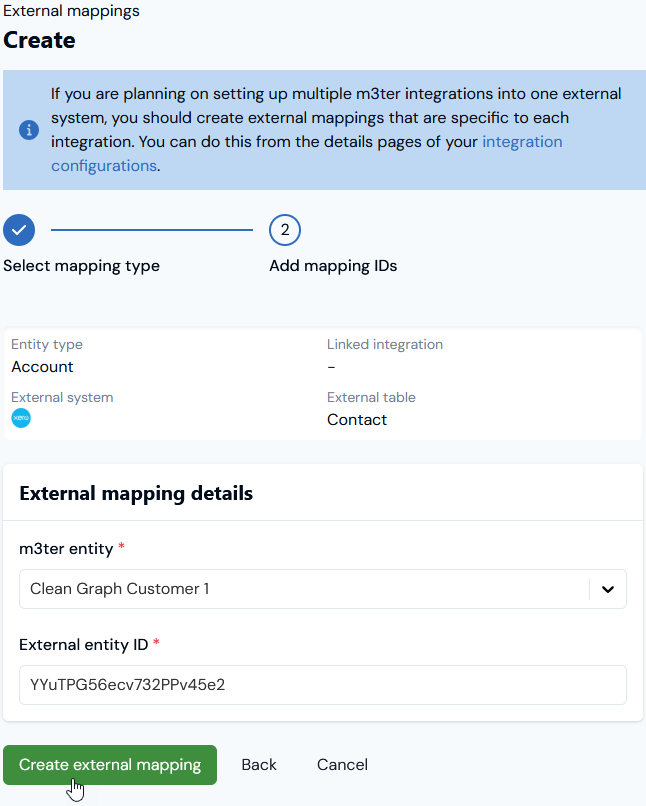Click the m3ter entity field label
This screenshot has width=646, height=806.
pos(66,549)
